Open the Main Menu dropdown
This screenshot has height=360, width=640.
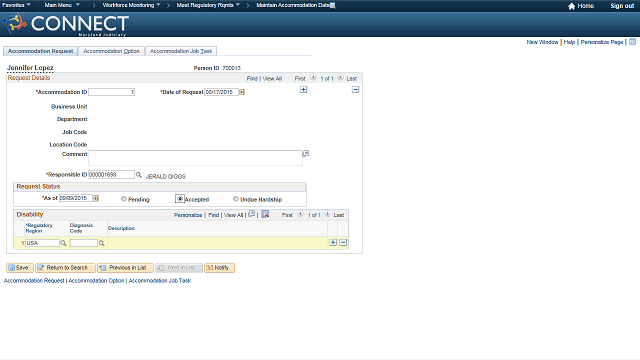pos(62,5)
